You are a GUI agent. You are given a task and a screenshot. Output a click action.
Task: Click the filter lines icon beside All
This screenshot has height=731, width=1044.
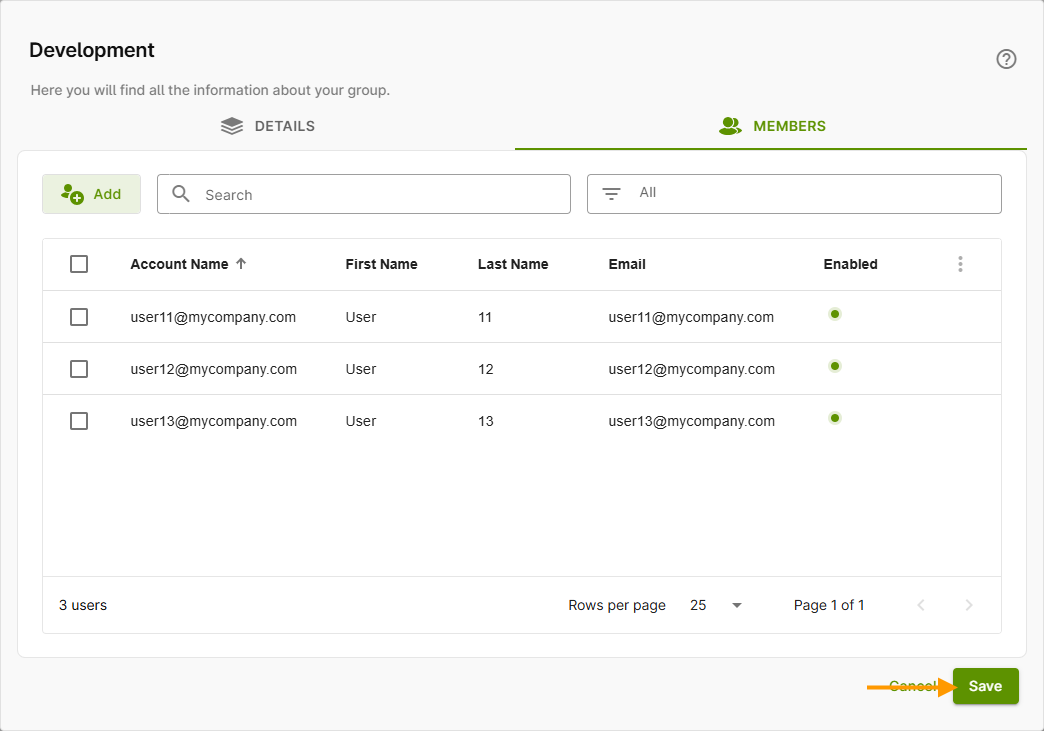tap(611, 194)
